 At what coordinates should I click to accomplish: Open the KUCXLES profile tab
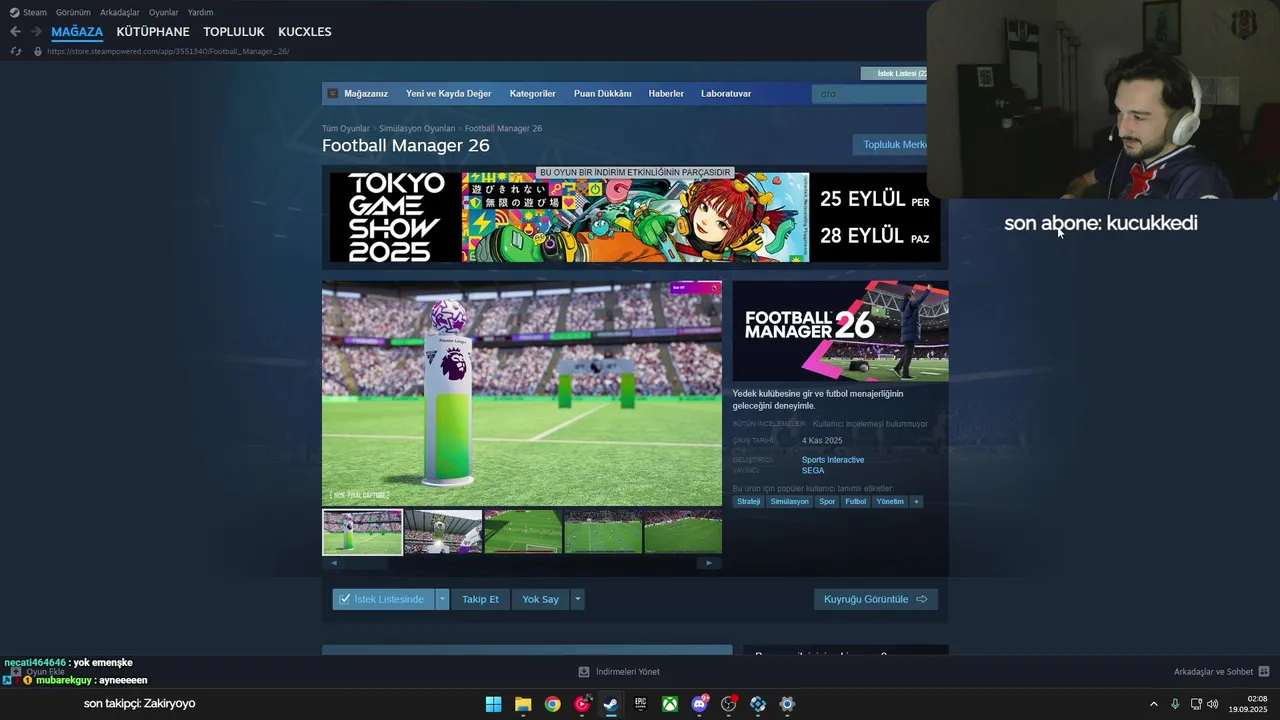click(x=305, y=32)
